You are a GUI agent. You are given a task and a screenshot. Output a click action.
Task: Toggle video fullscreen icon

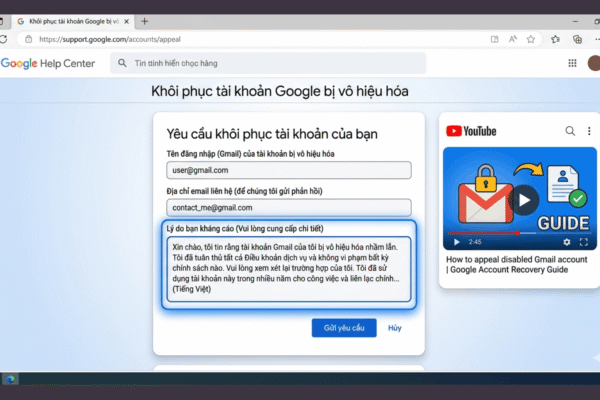tap(584, 242)
